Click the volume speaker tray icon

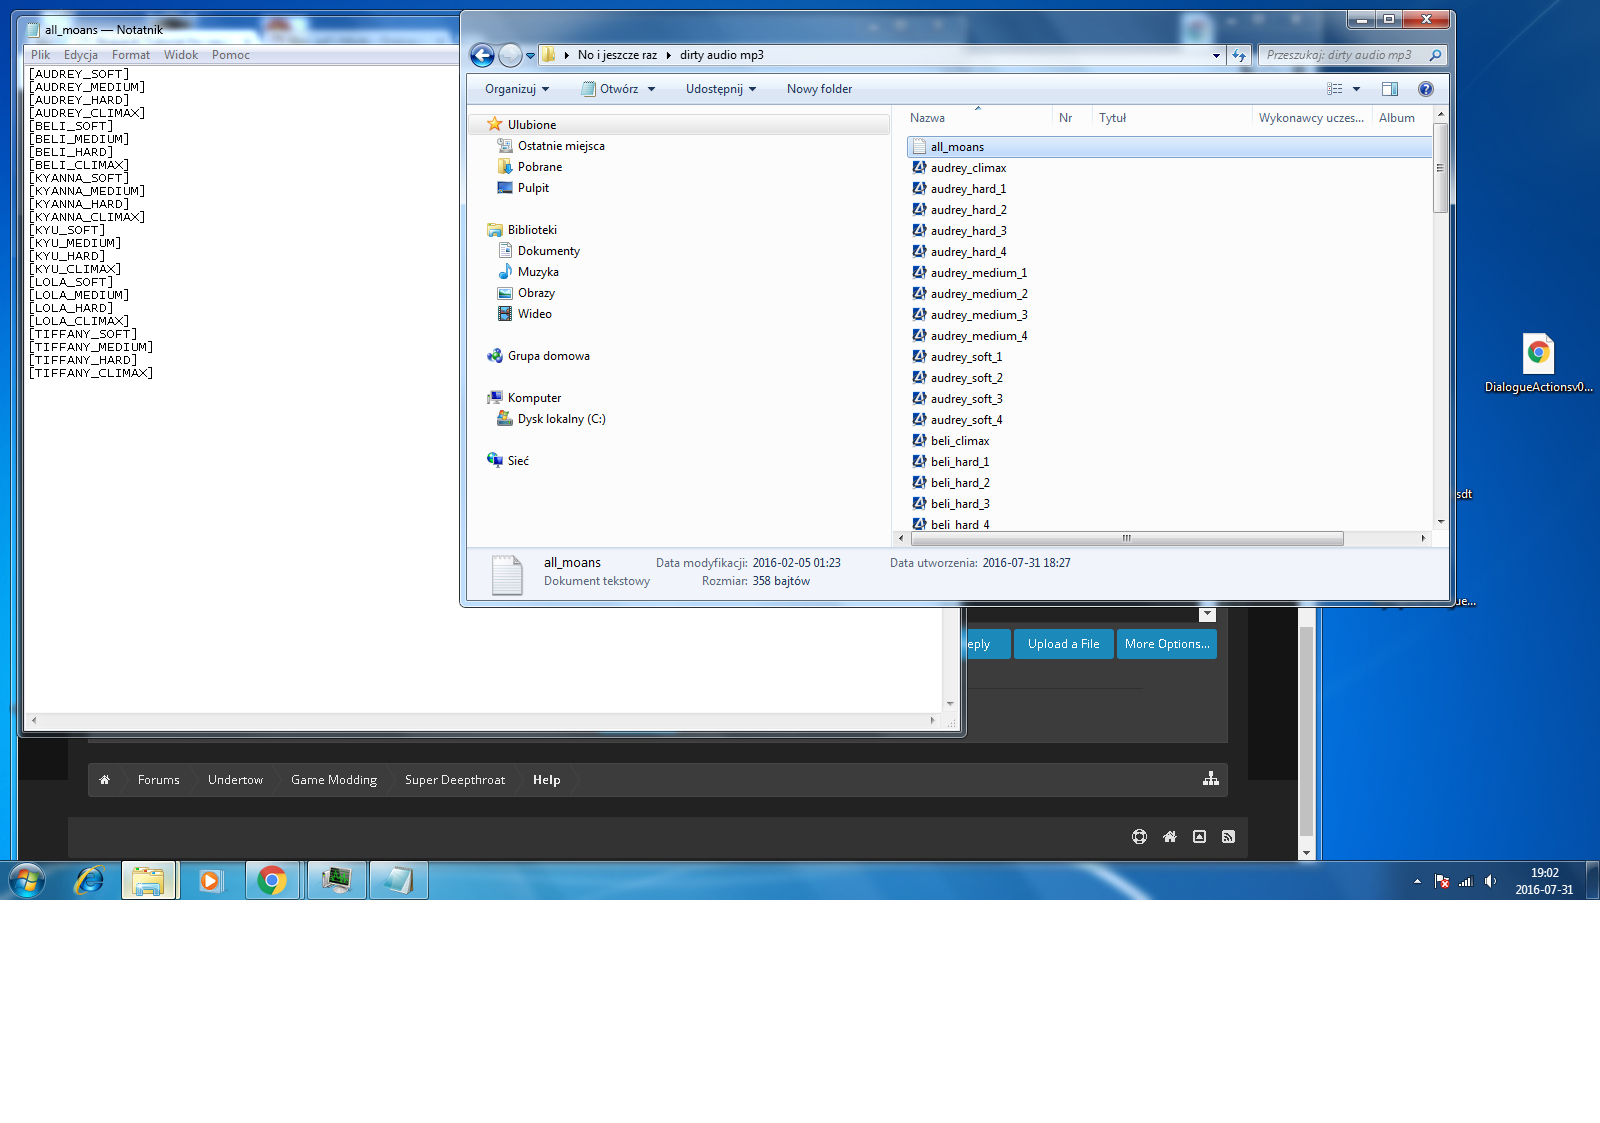click(1490, 881)
